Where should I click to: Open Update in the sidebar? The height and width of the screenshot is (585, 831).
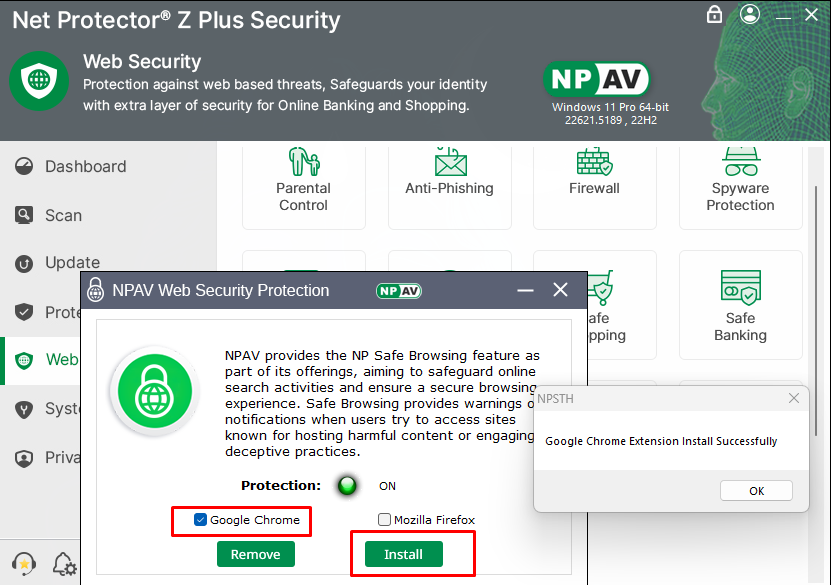click(x=72, y=263)
